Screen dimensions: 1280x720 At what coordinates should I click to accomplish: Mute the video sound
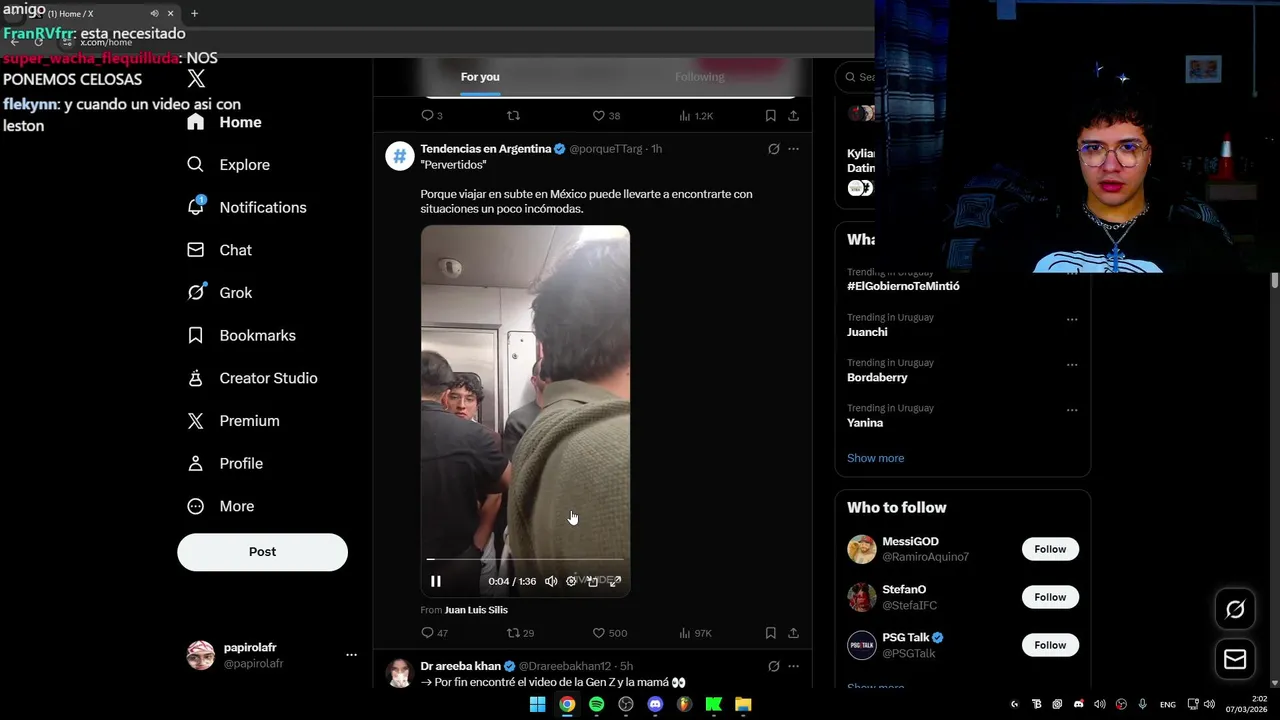pos(551,581)
